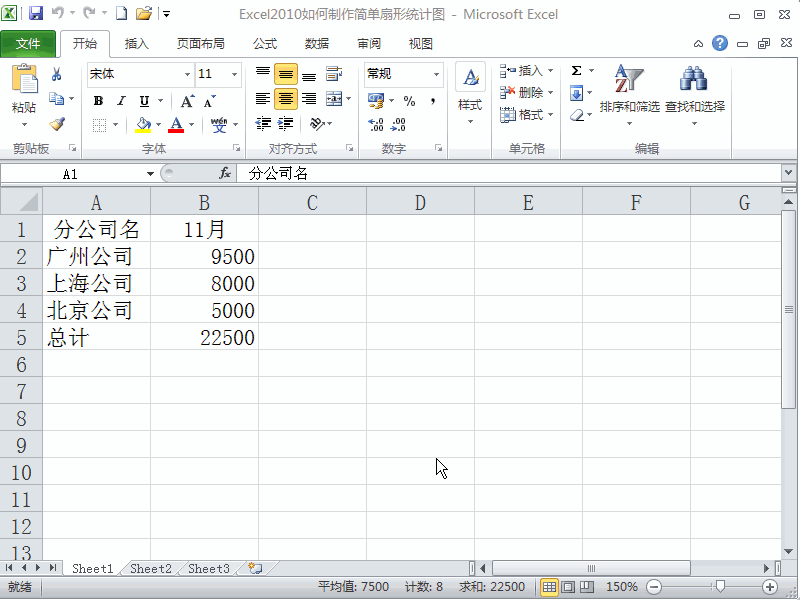Screen dimensions: 800x600
Task: Toggle bold formatting on
Action: coord(98,101)
